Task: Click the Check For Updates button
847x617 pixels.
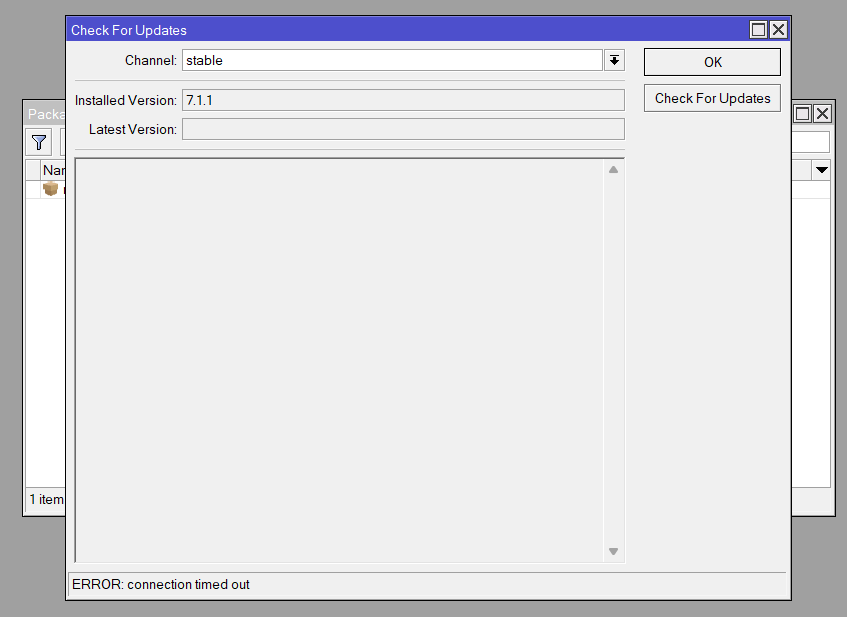Action: (712, 98)
